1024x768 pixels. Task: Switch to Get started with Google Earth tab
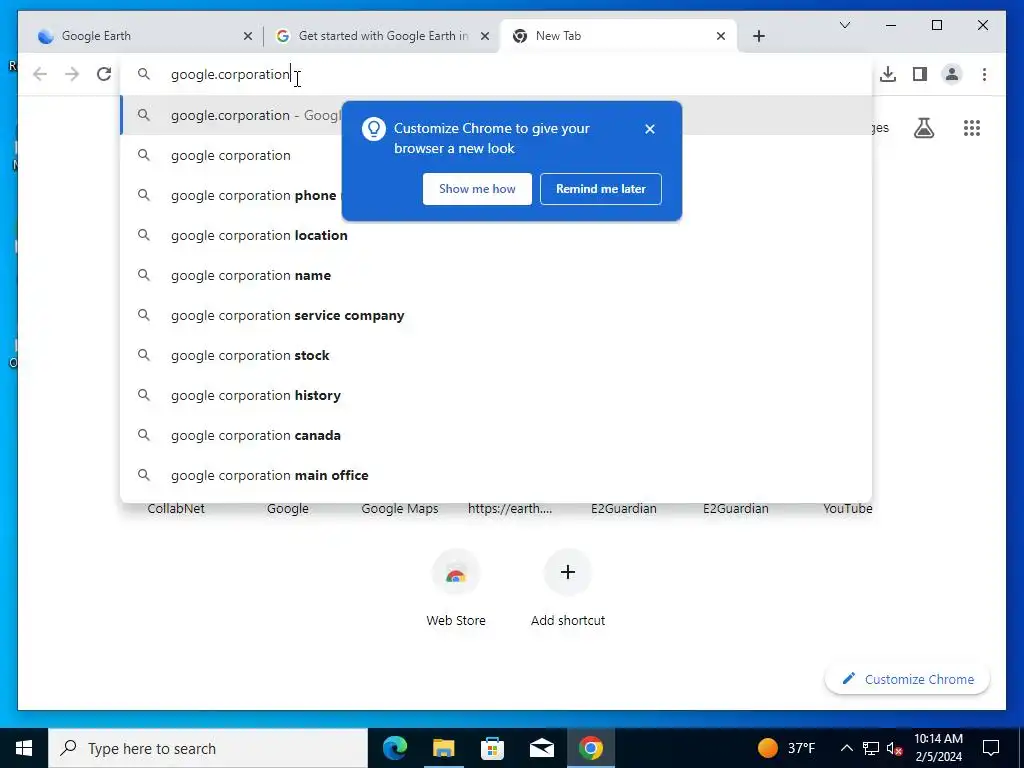tap(382, 36)
